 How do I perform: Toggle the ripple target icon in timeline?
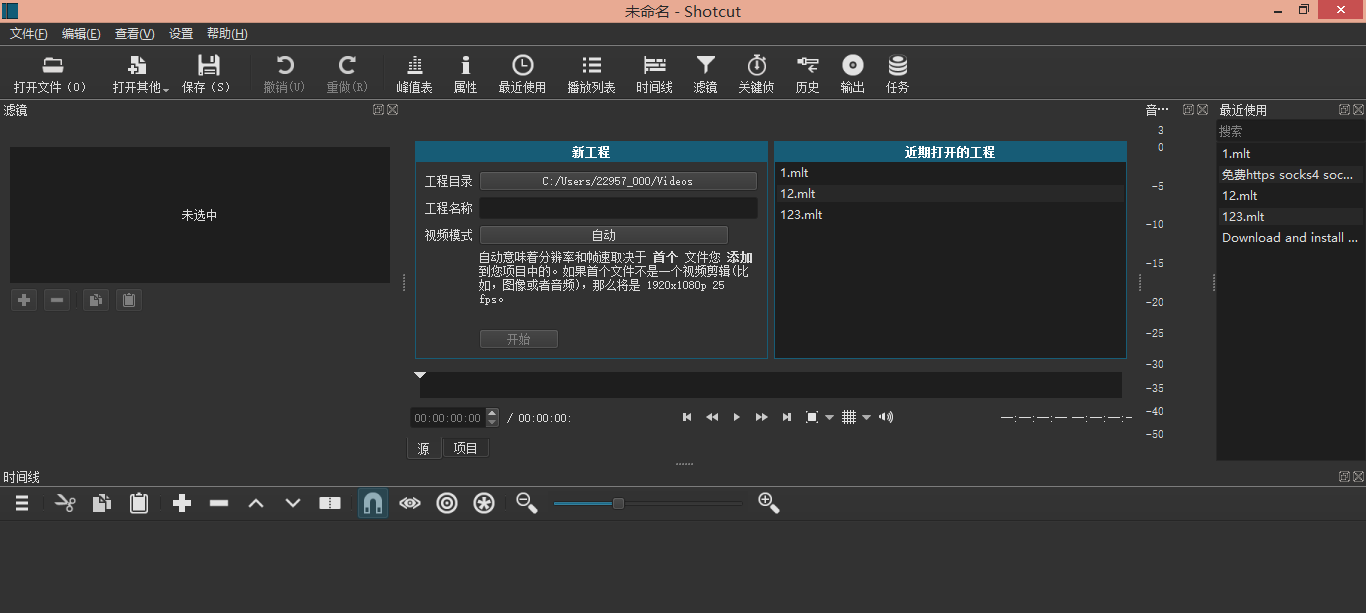coord(447,503)
